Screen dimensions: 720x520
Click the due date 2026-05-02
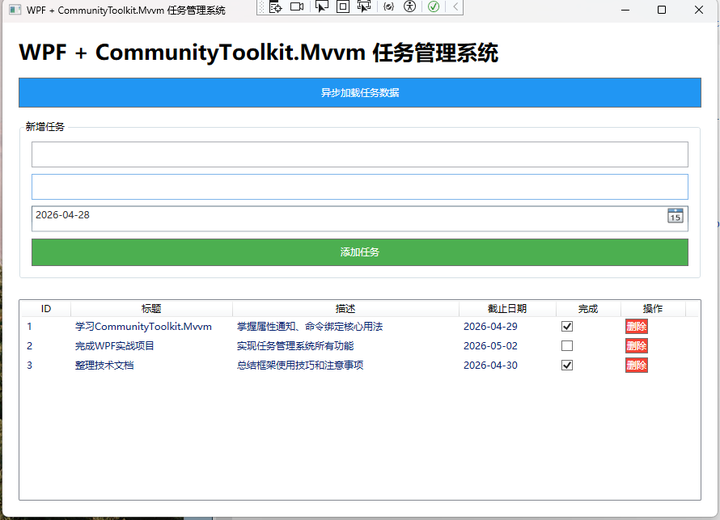click(490, 346)
